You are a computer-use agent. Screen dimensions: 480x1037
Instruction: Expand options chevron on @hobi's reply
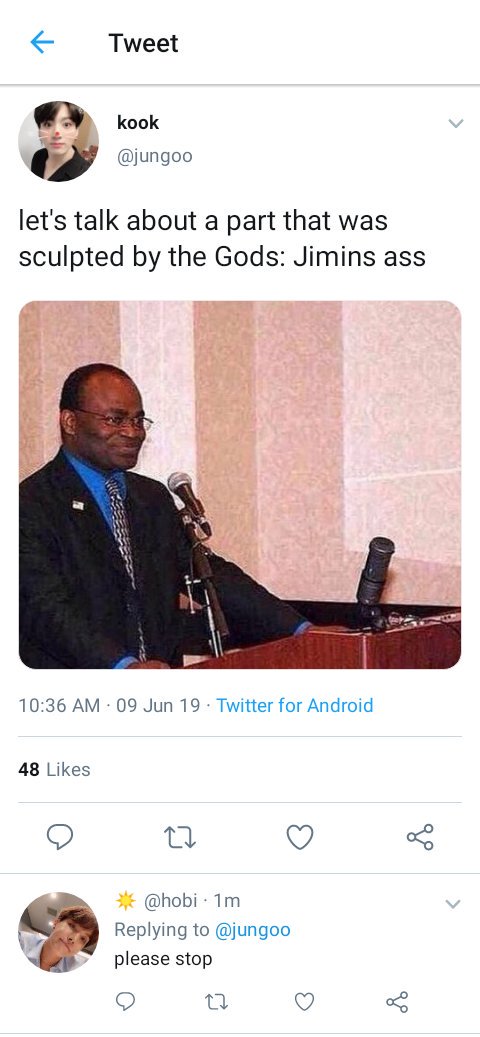point(453,904)
